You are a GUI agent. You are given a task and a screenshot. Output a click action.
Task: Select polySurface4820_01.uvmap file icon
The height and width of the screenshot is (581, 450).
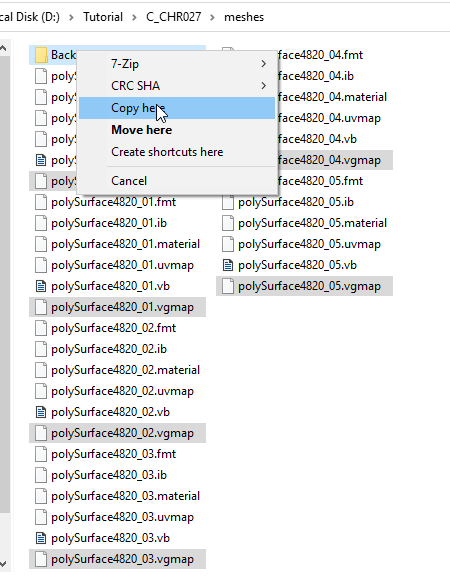tap(41, 265)
